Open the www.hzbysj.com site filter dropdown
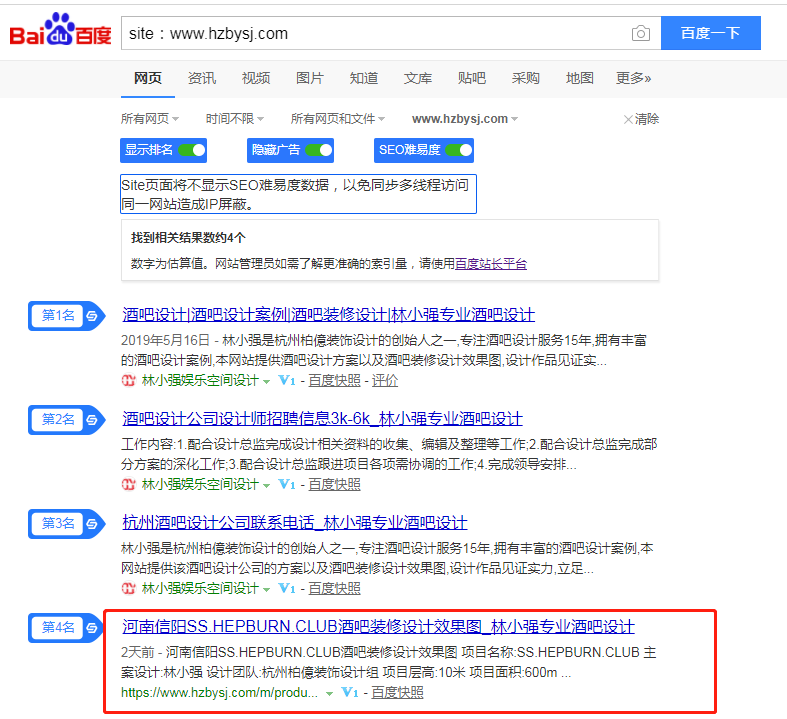 (465, 119)
